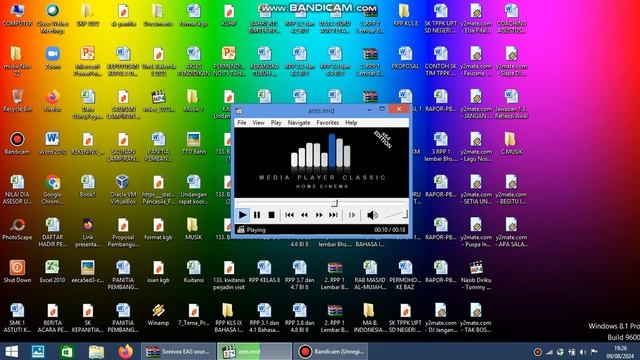Select the Nasib Diriku - Tommy video file

point(476,275)
